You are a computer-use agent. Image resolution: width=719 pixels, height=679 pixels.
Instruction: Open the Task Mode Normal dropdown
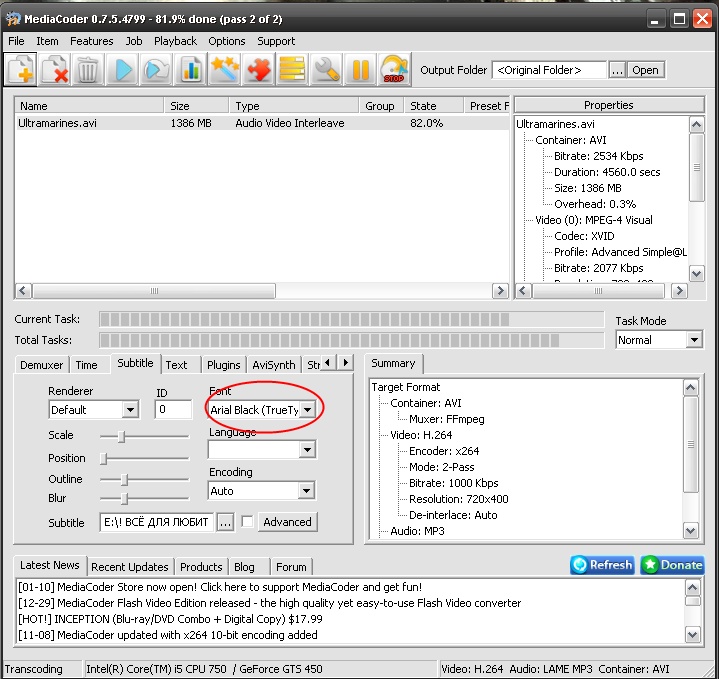(658, 340)
